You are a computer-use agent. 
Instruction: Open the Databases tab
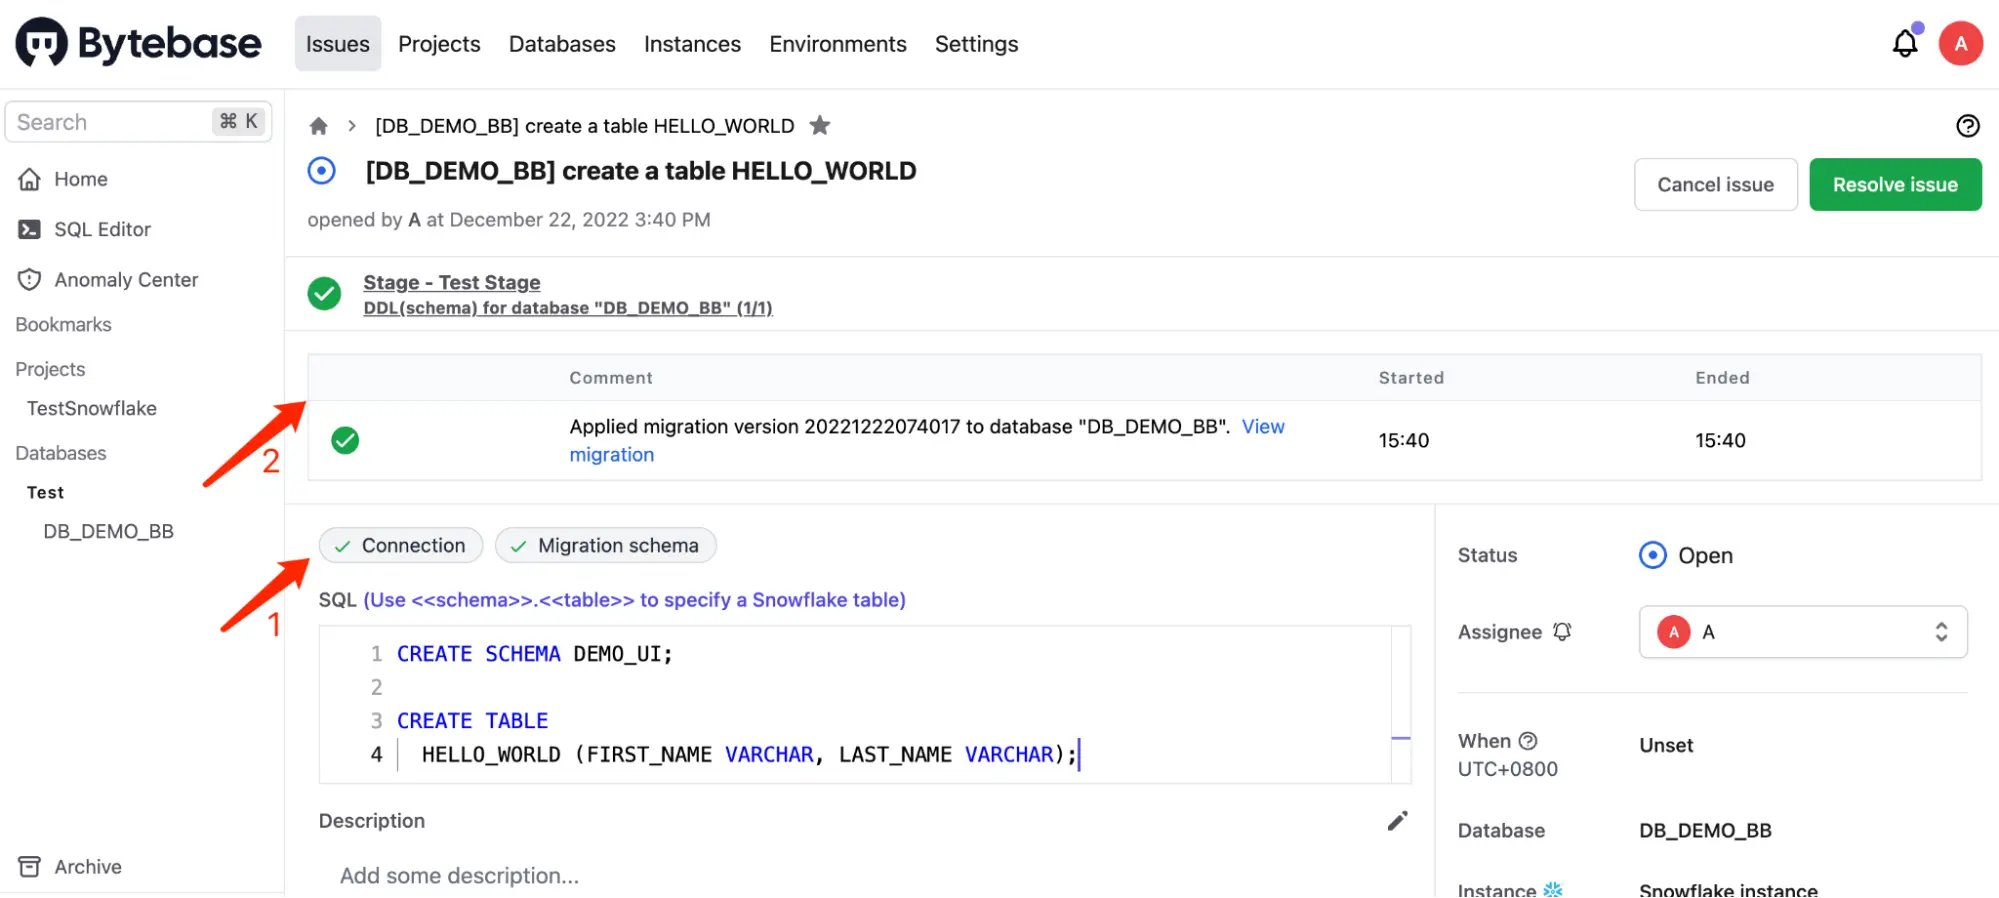click(562, 44)
